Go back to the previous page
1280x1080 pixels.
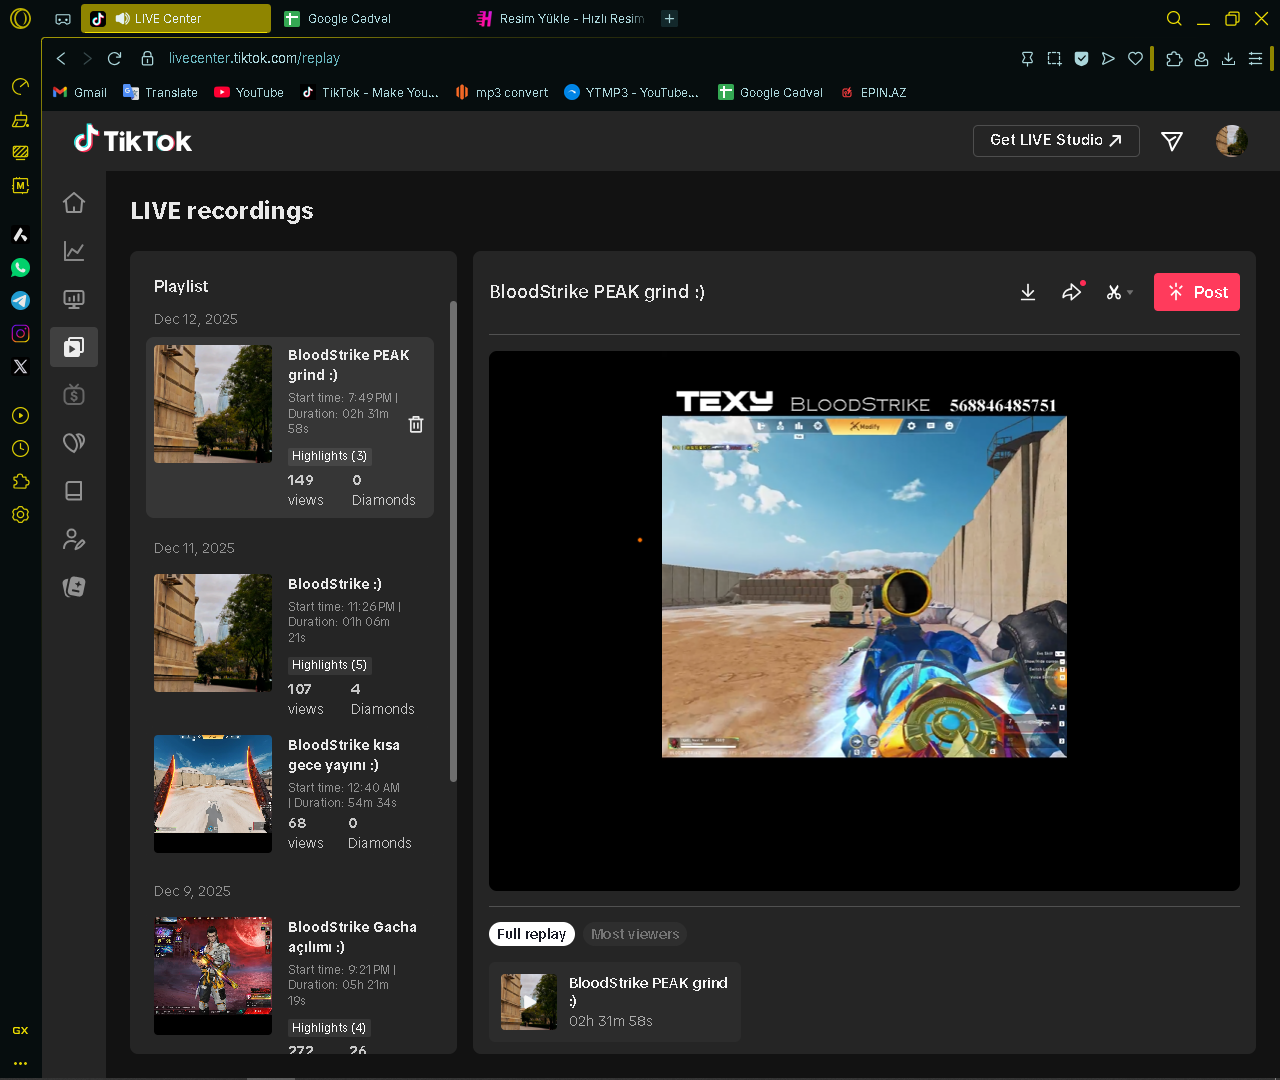[x=61, y=59]
